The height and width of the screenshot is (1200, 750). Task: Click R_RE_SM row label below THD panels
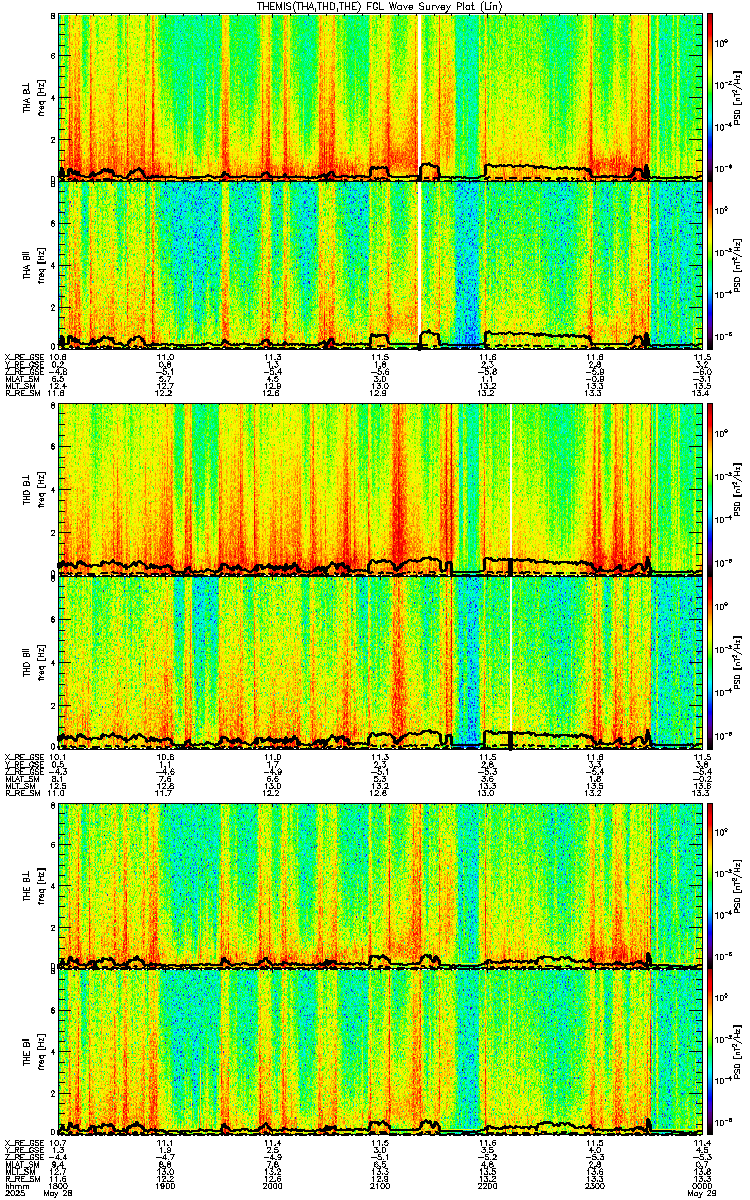tap(22, 793)
